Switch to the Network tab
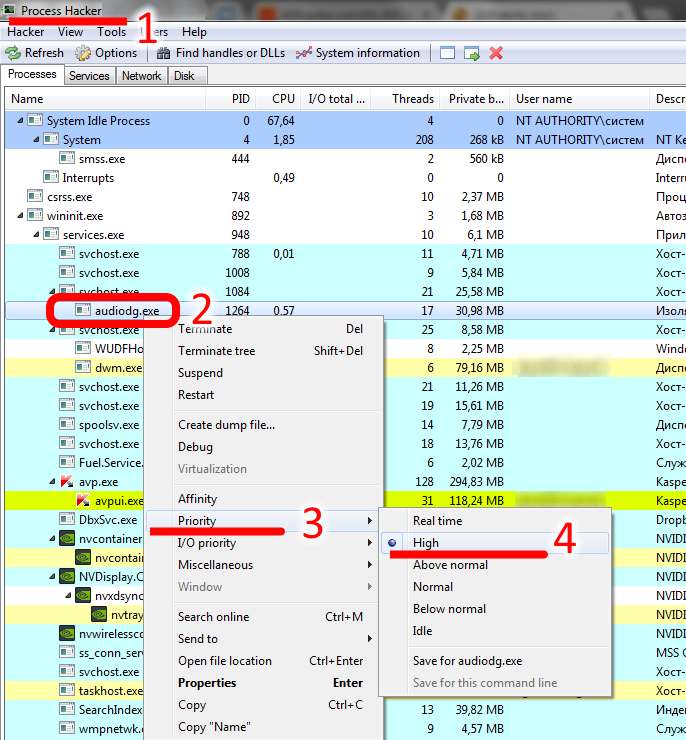The image size is (686, 740). [x=142, y=76]
